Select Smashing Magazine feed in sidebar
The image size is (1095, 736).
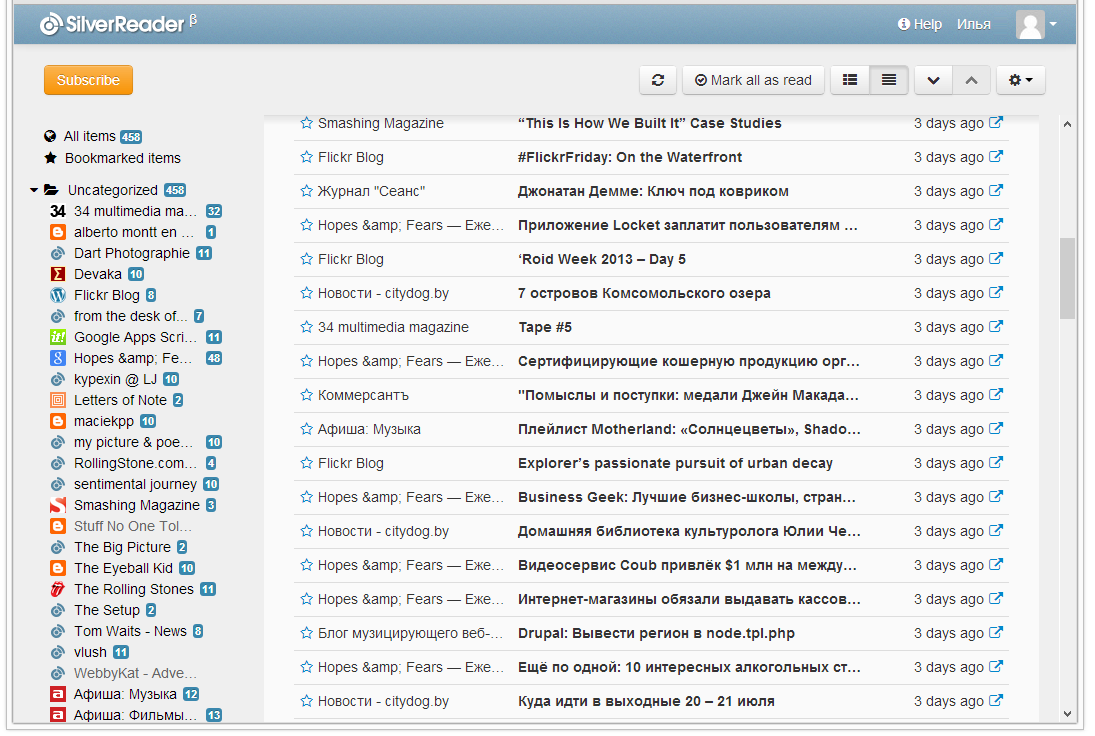pyautogui.click(x=133, y=505)
